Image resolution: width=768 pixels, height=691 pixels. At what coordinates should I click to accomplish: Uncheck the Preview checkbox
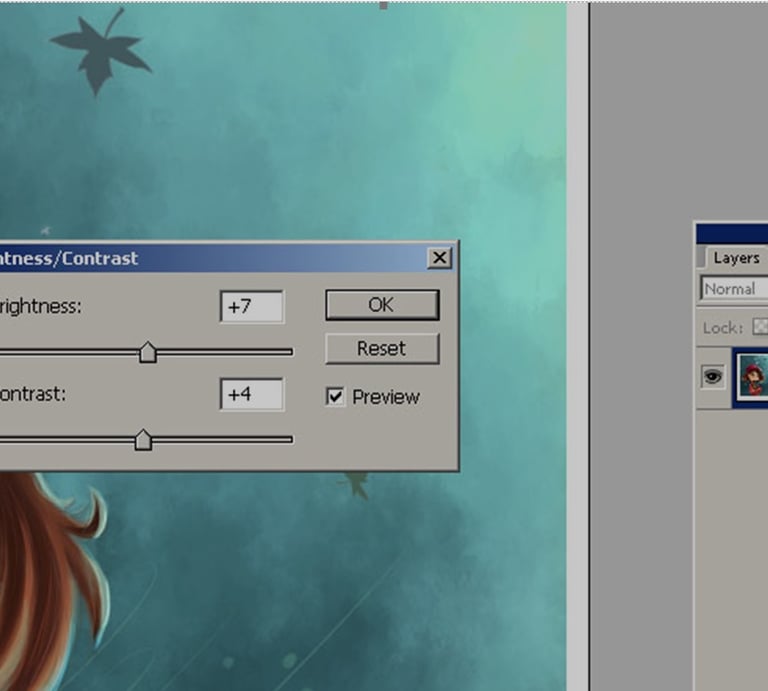click(335, 396)
